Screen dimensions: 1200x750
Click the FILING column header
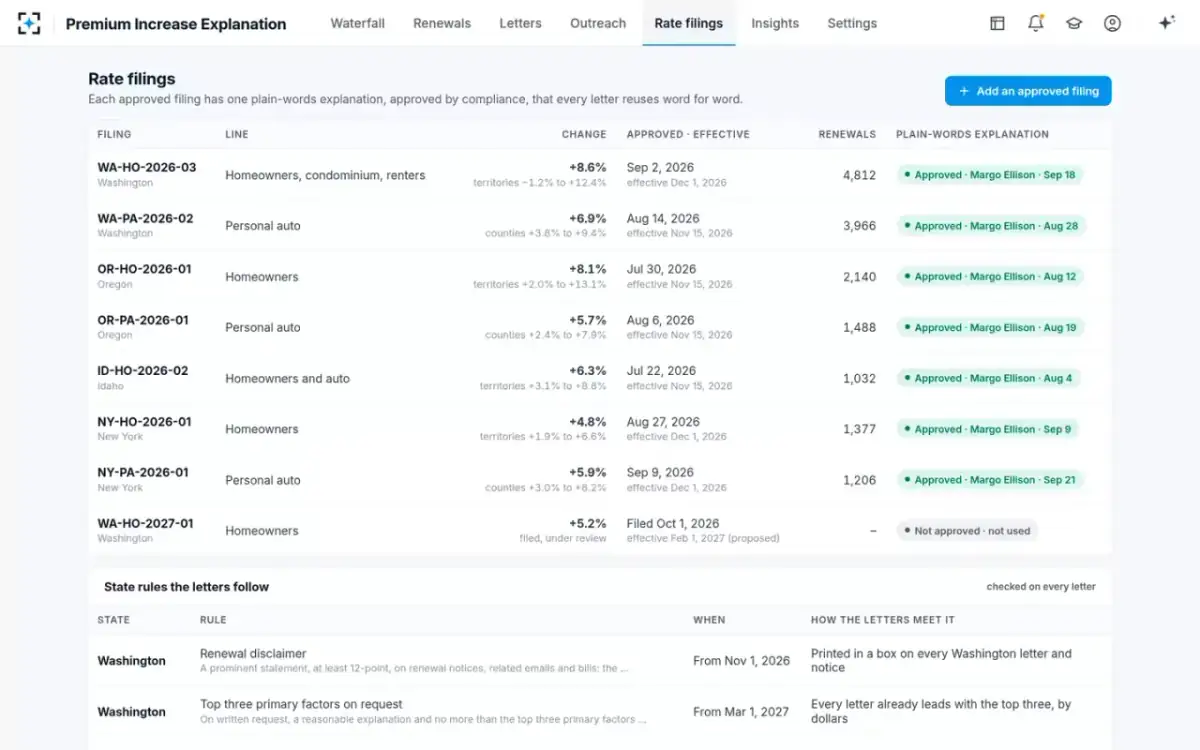point(114,134)
